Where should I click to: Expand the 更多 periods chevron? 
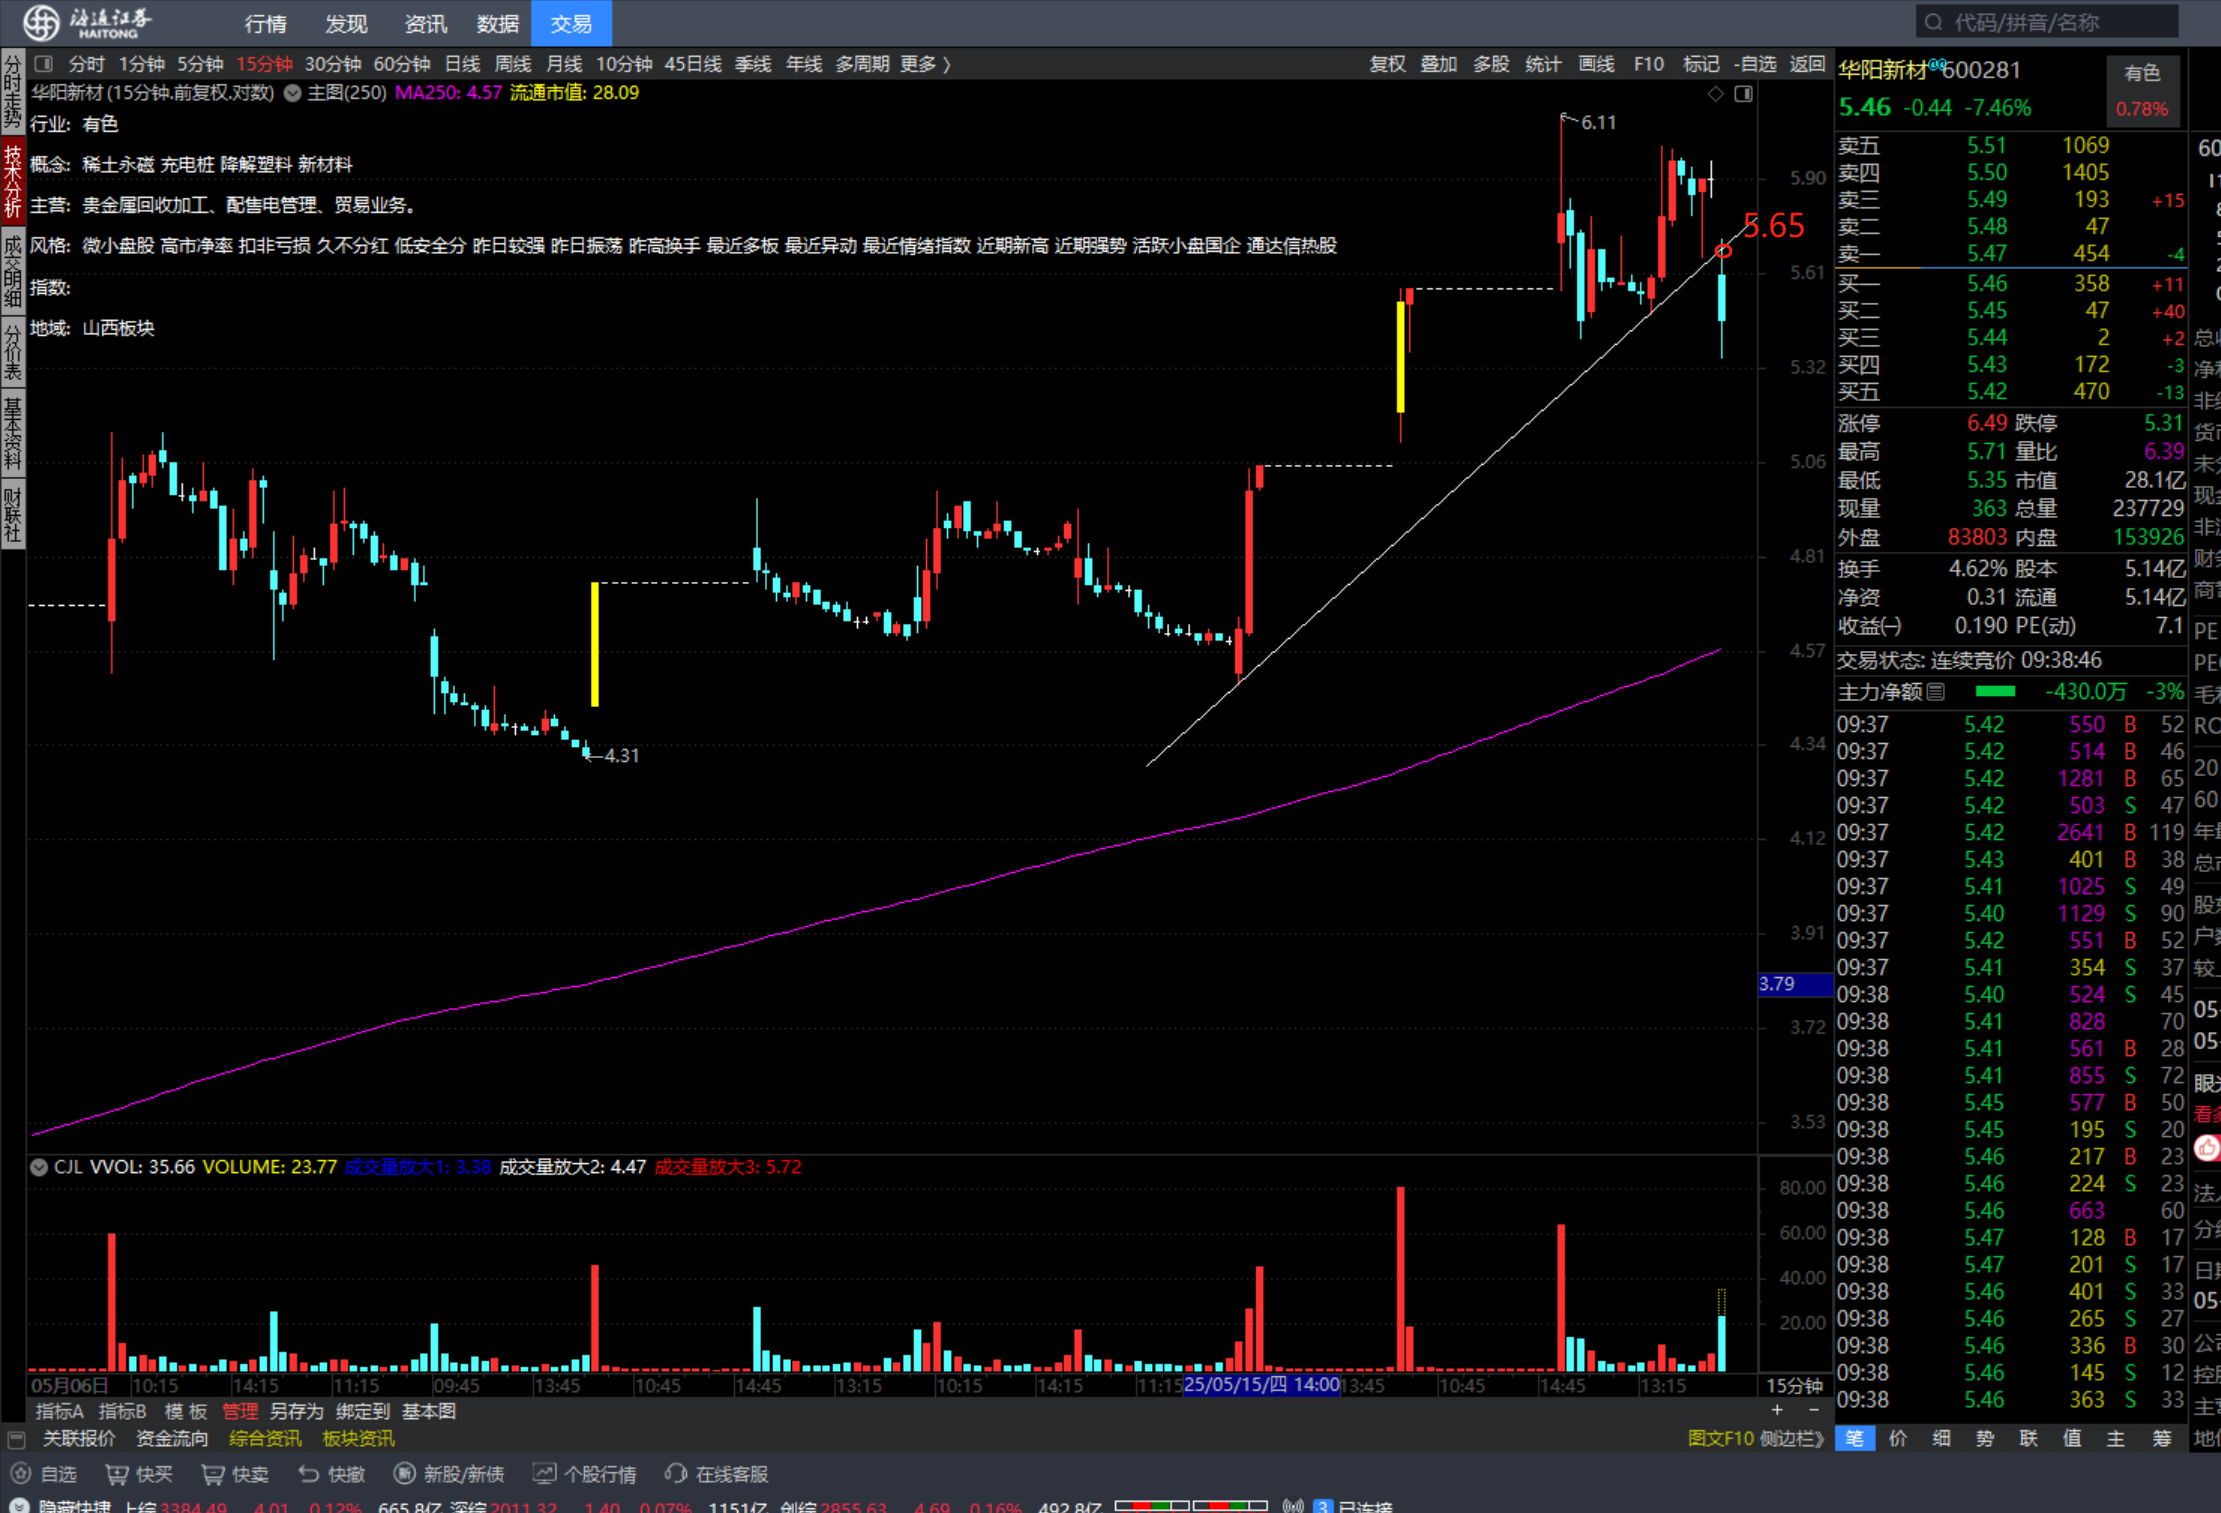point(946,64)
